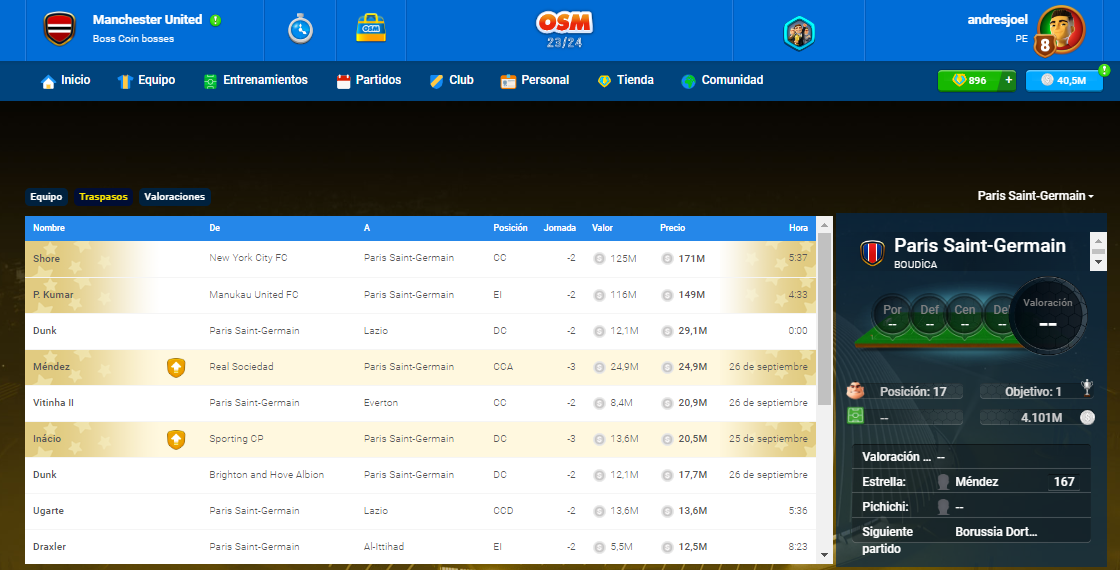This screenshot has height=570, width=1120.
Task: Switch to the Valoraciones tab
Action: (x=174, y=196)
